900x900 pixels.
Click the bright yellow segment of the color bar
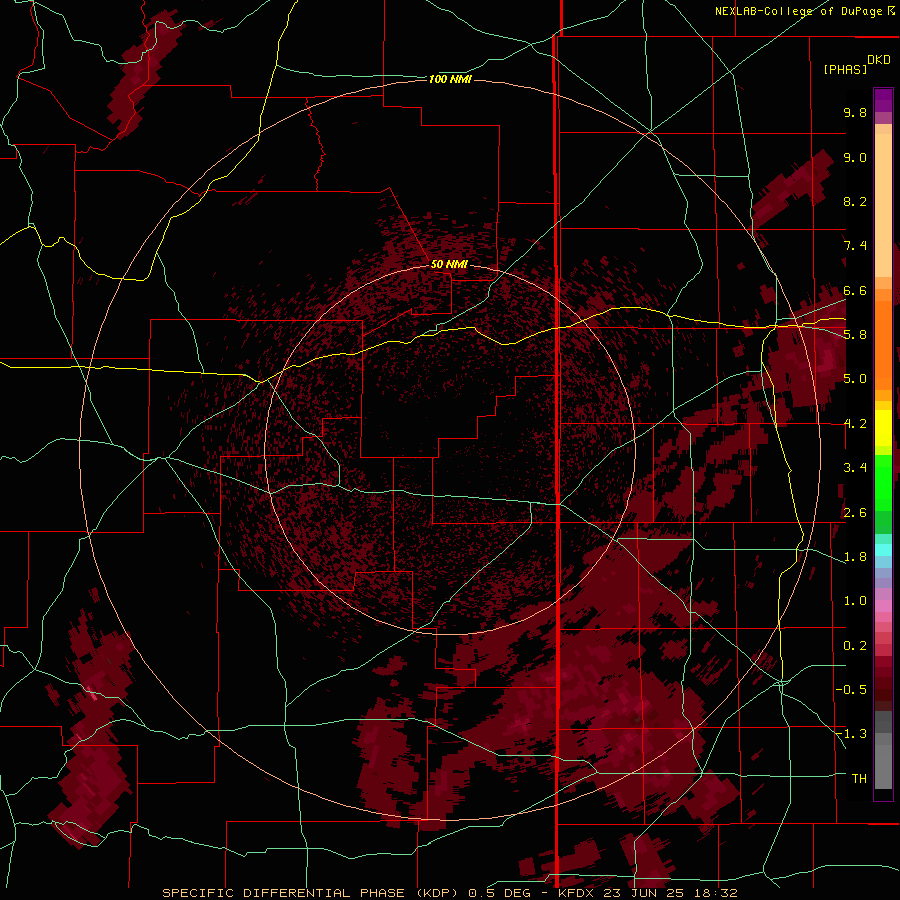coord(883,428)
